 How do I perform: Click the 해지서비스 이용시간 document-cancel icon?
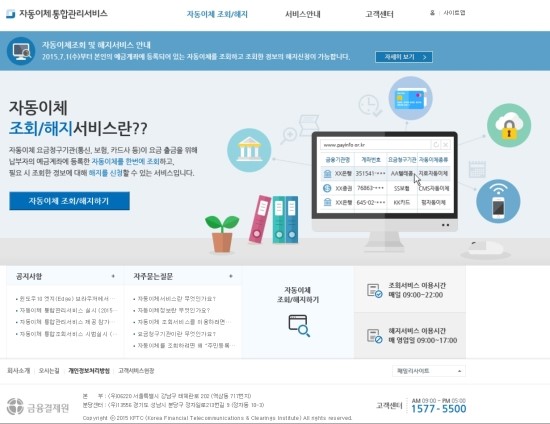click(x=374, y=336)
